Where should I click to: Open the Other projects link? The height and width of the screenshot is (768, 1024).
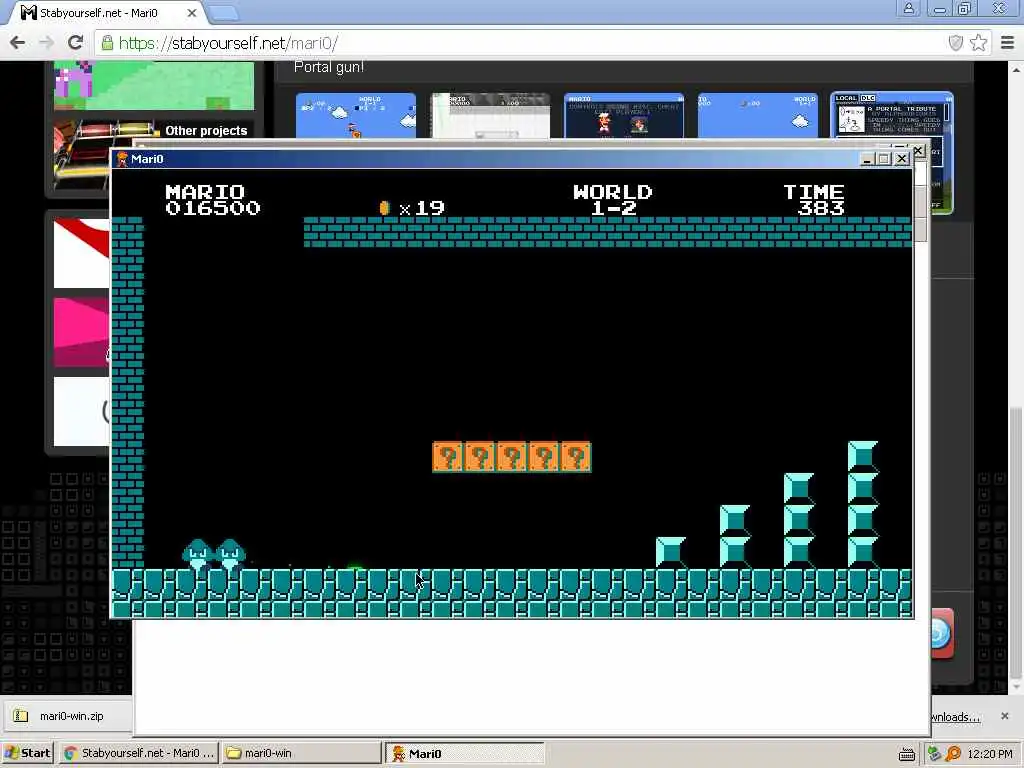coord(206,131)
